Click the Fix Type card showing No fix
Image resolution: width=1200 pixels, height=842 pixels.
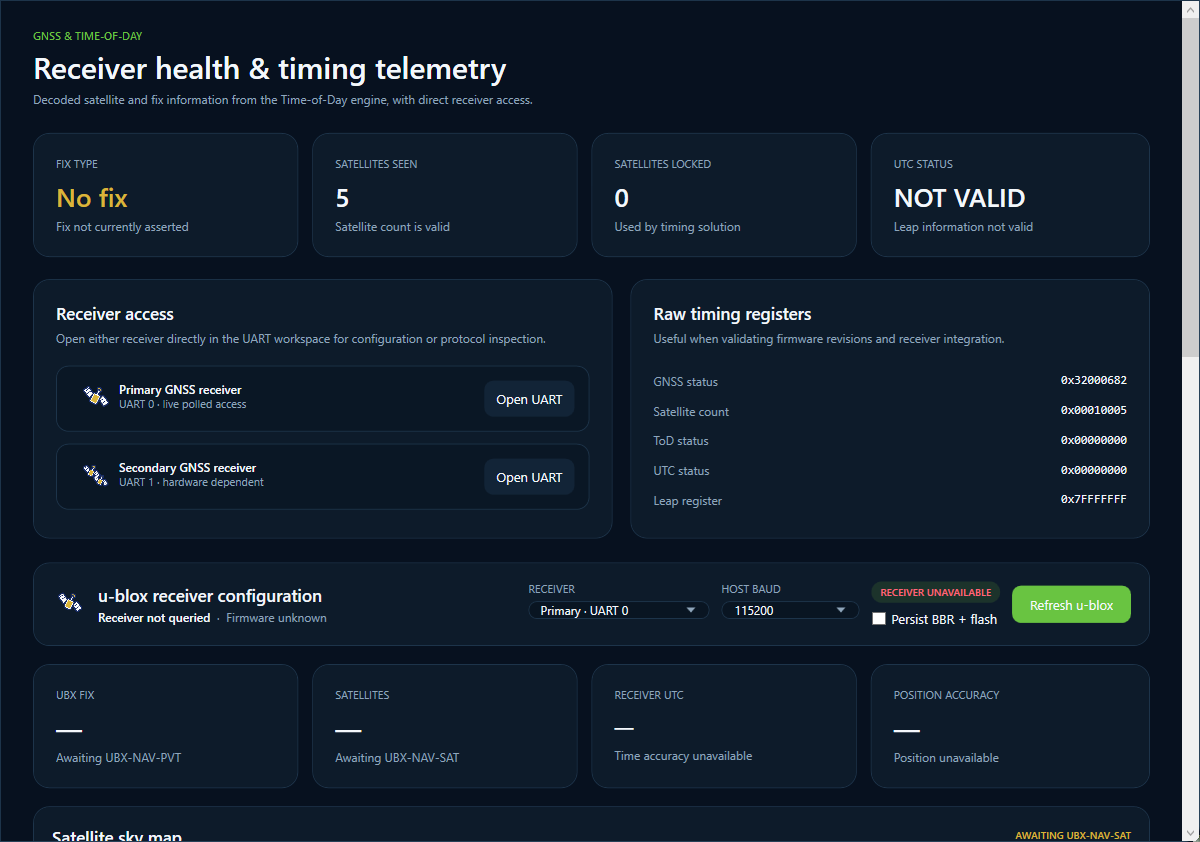(x=165, y=195)
